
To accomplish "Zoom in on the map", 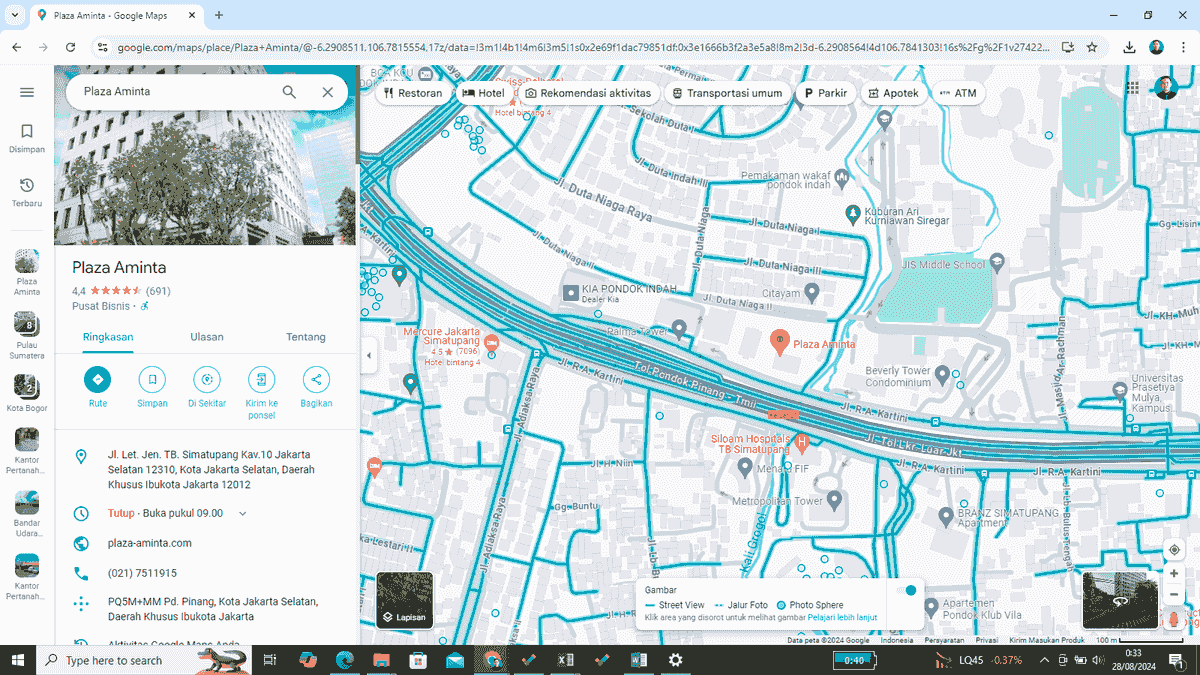I will 1174,574.
